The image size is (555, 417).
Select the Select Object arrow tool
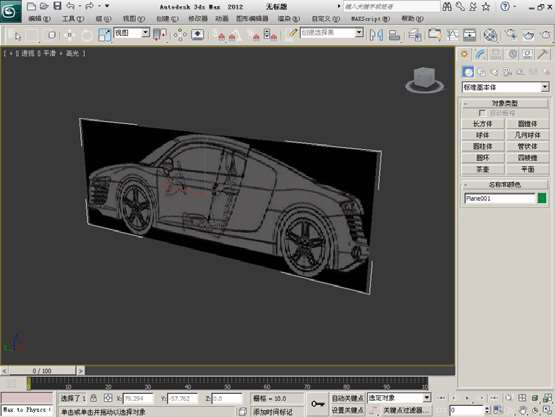click(18, 35)
